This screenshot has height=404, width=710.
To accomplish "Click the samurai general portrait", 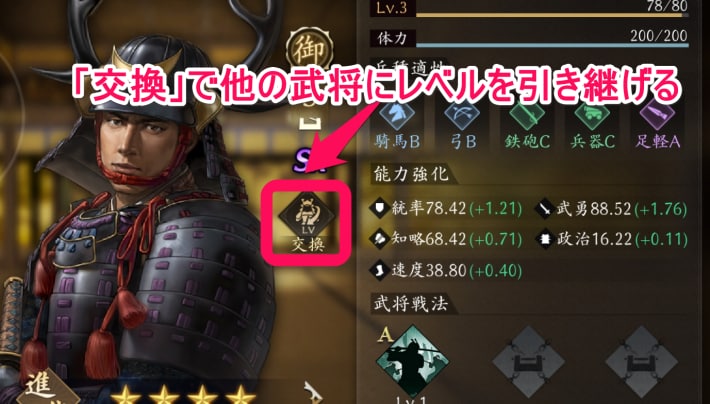I will [x=145, y=217].
